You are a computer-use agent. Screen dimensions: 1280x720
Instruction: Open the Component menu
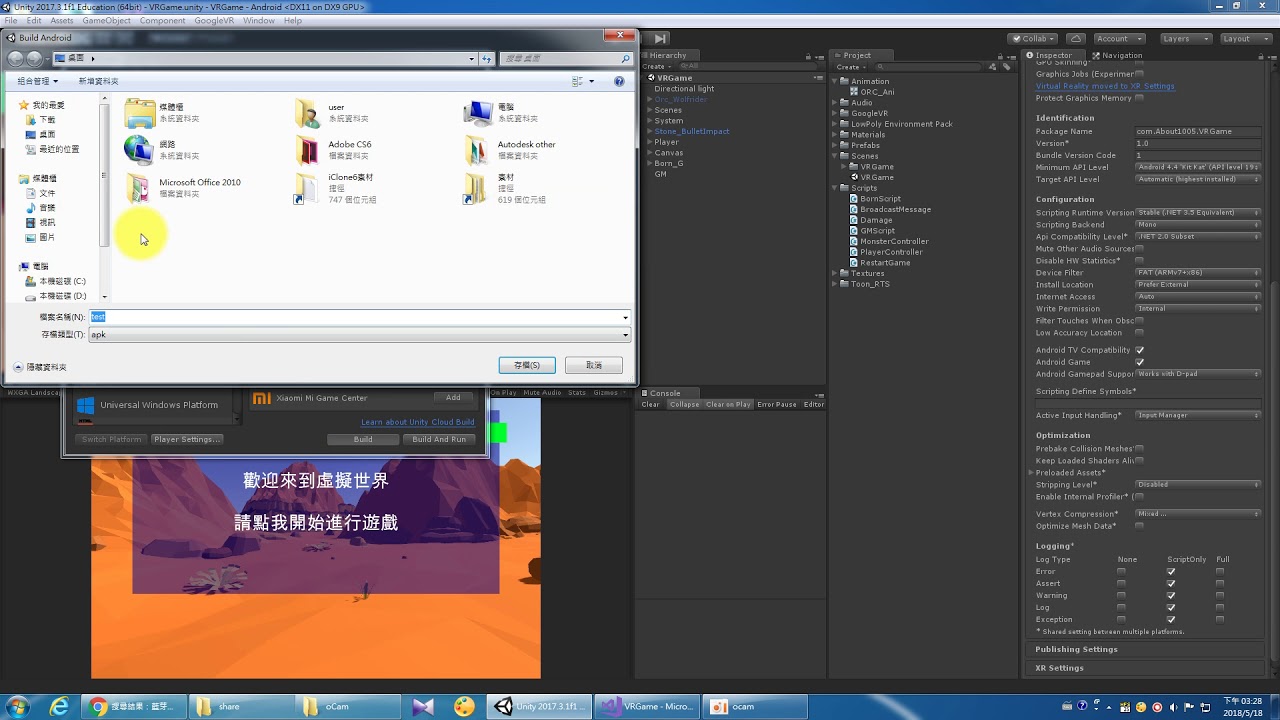click(x=162, y=20)
